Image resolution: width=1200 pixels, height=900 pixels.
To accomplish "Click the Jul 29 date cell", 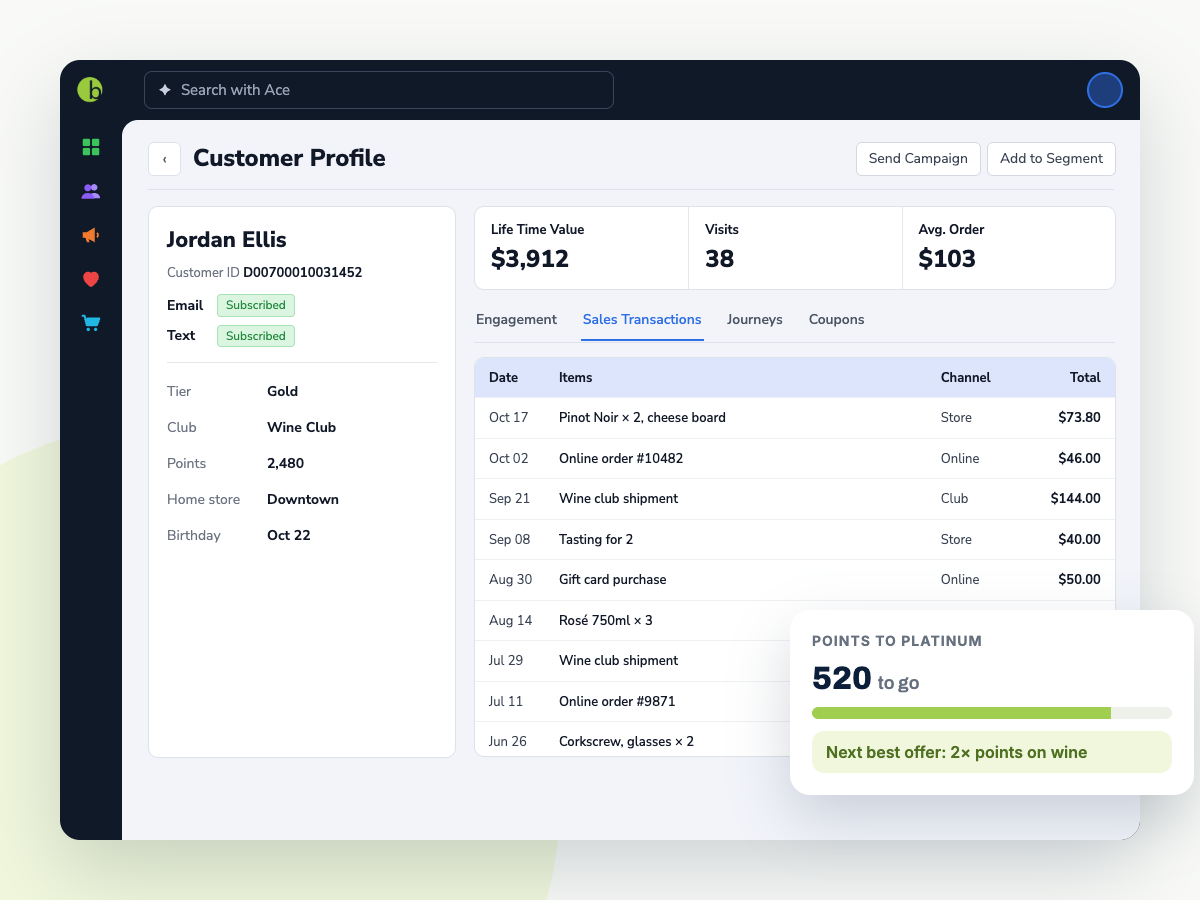I will (506, 661).
